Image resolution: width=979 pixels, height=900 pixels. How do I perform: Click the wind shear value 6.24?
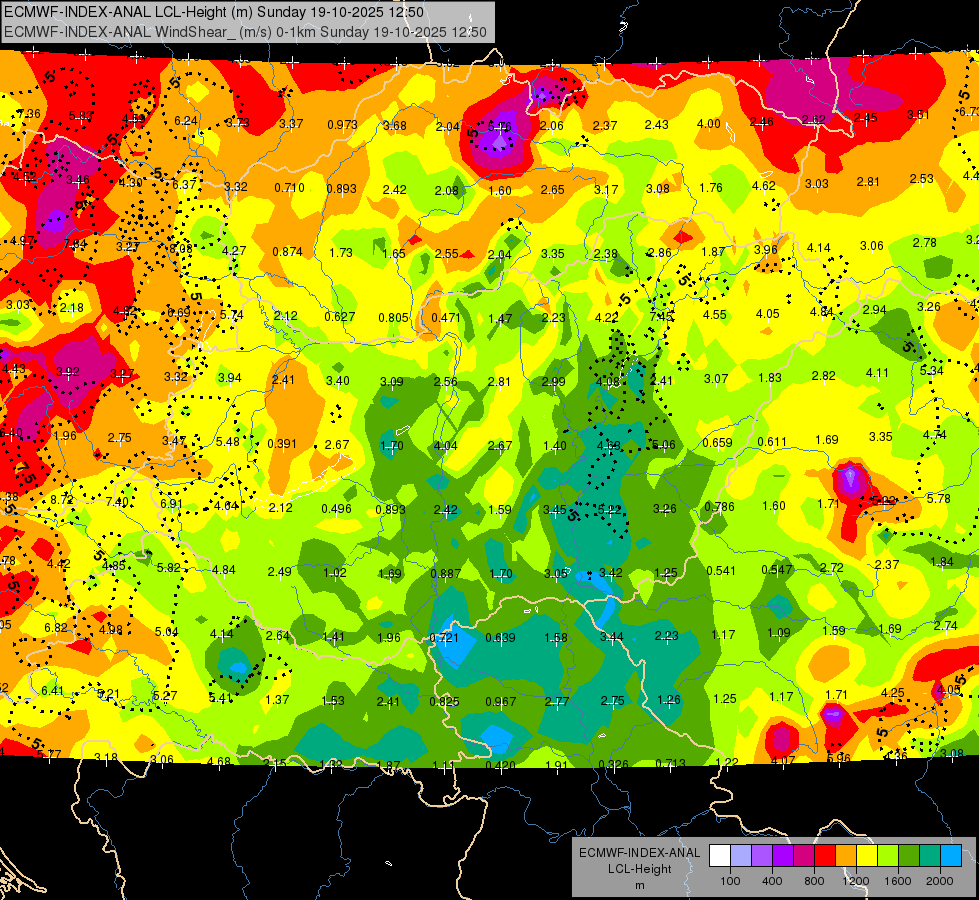185,121
